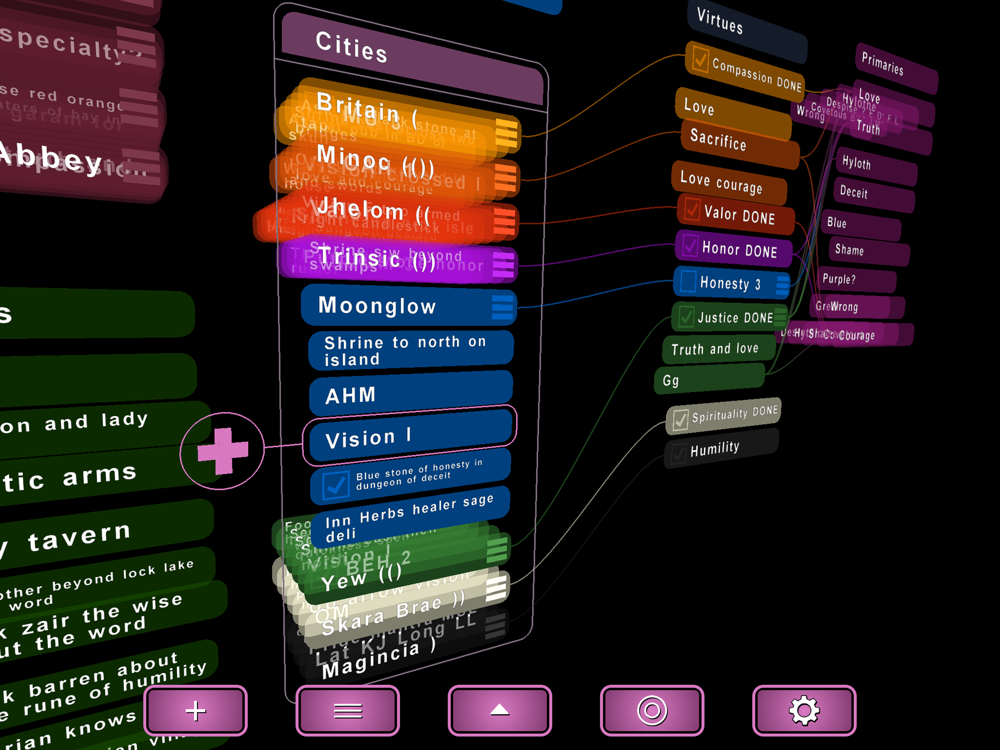
Task: Select the Hyloth node under Primaries
Action: click(876, 168)
